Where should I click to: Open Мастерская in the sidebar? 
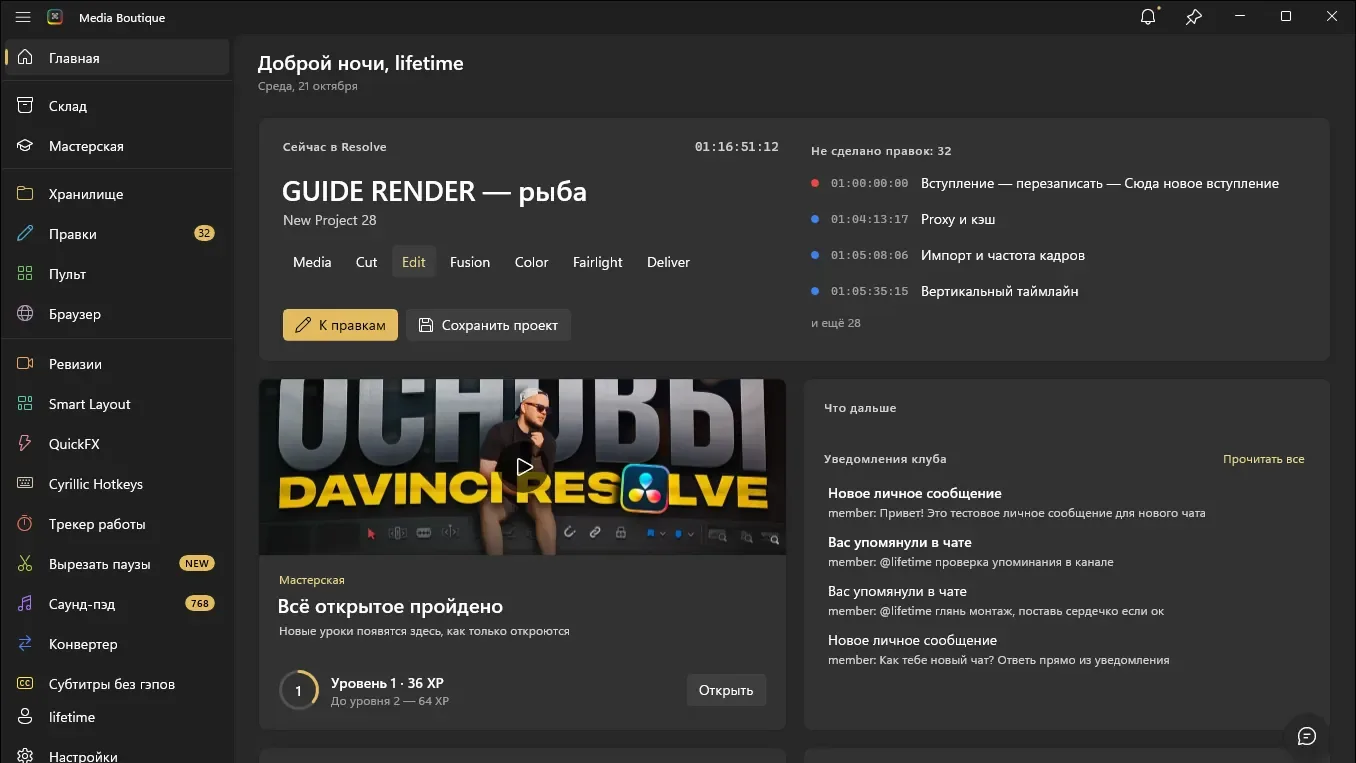click(117, 146)
